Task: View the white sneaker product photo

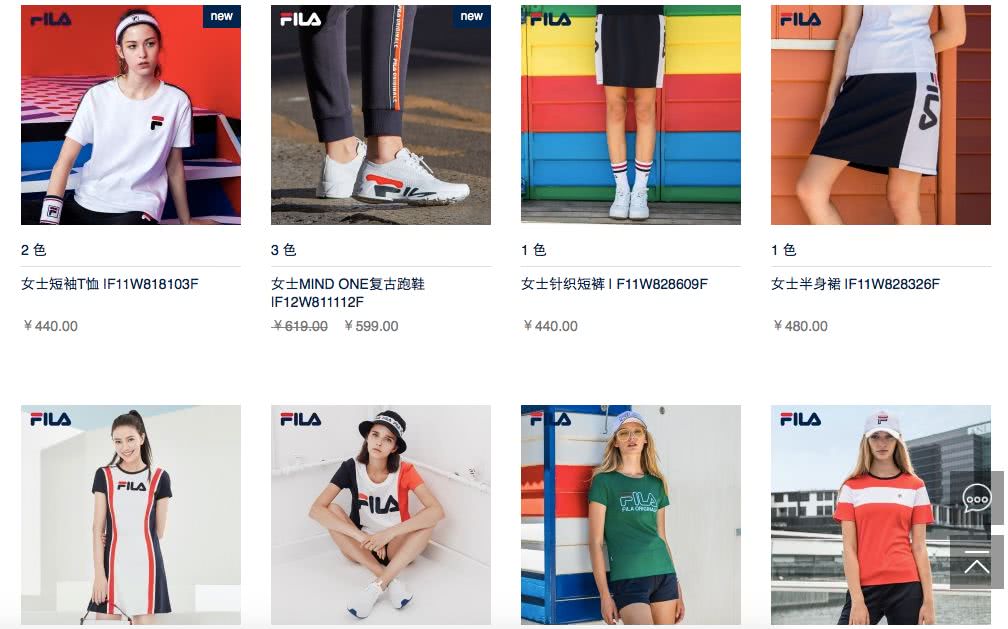Action: [x=381, y=115]
